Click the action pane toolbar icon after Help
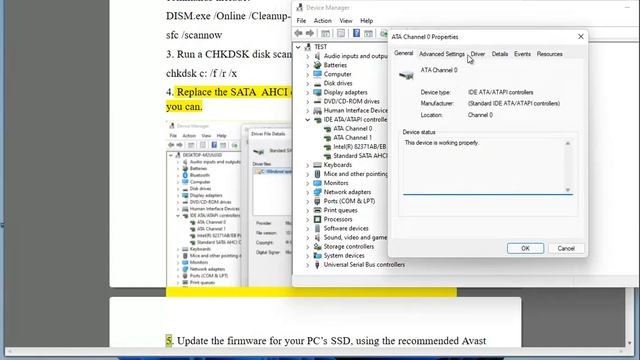This screenshot has height=360, width=640. pyautogui.click(x=368, y=33)
